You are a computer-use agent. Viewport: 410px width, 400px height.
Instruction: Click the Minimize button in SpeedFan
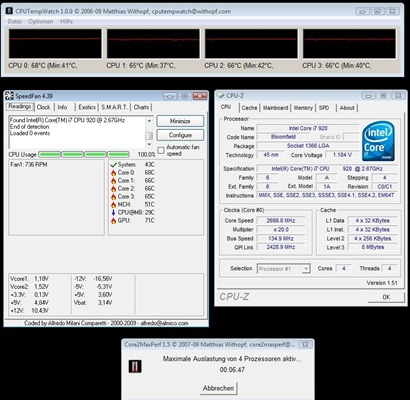click(x=180, y=121)
